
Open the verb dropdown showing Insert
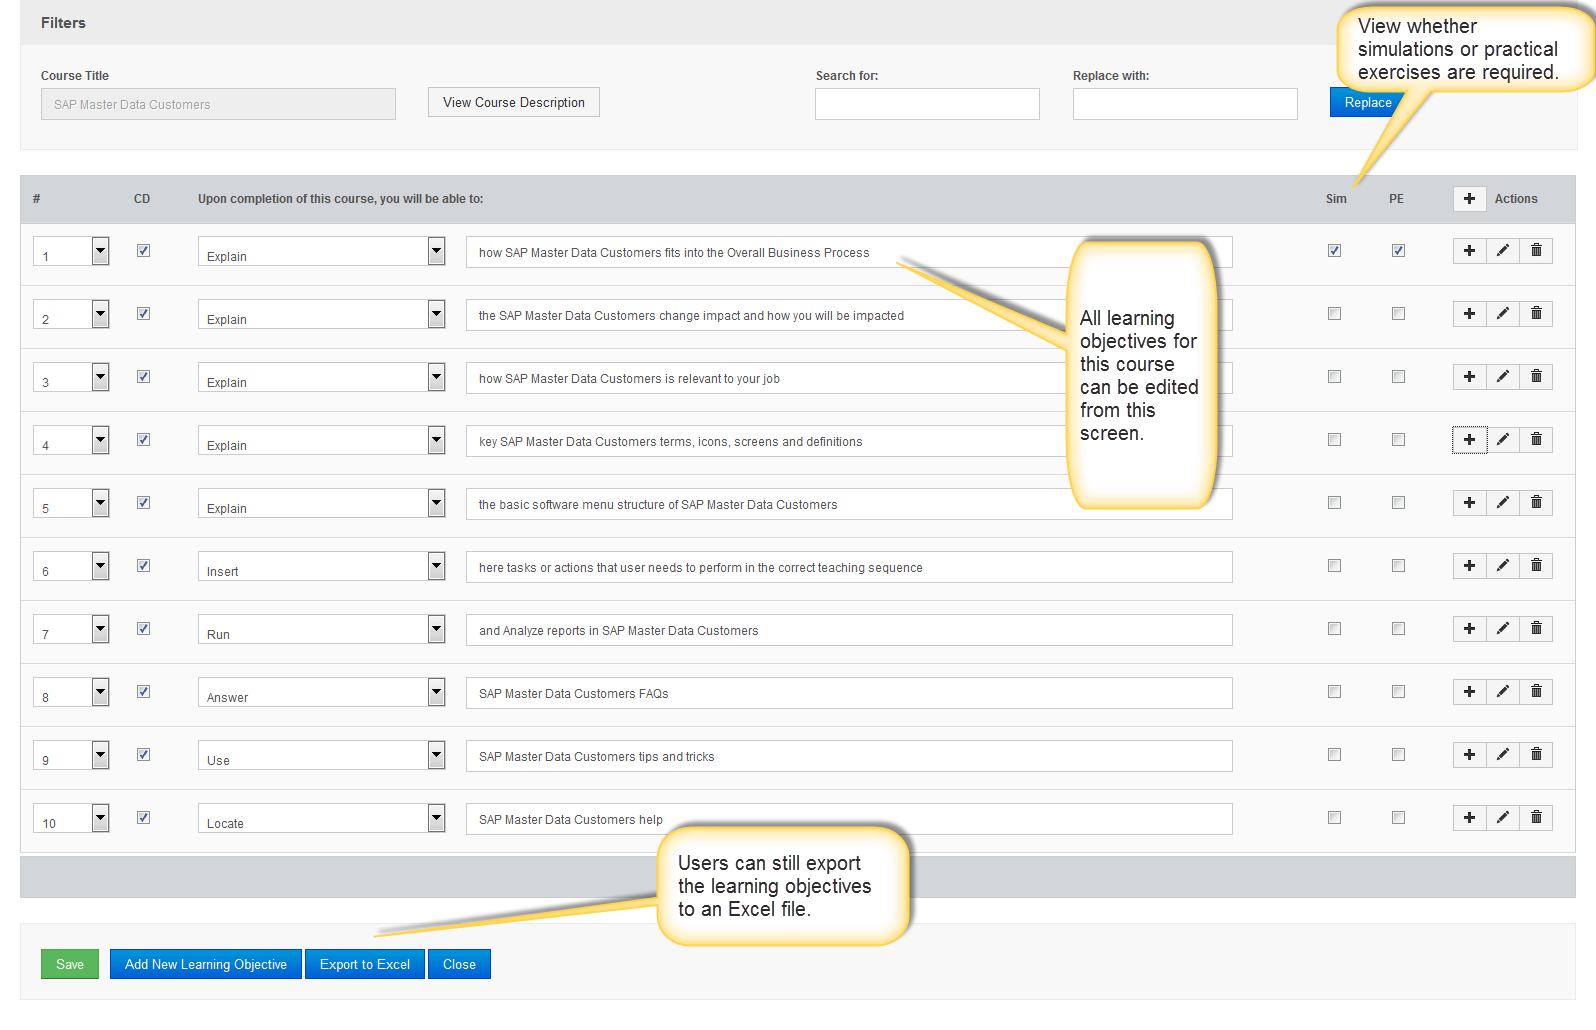321,566
